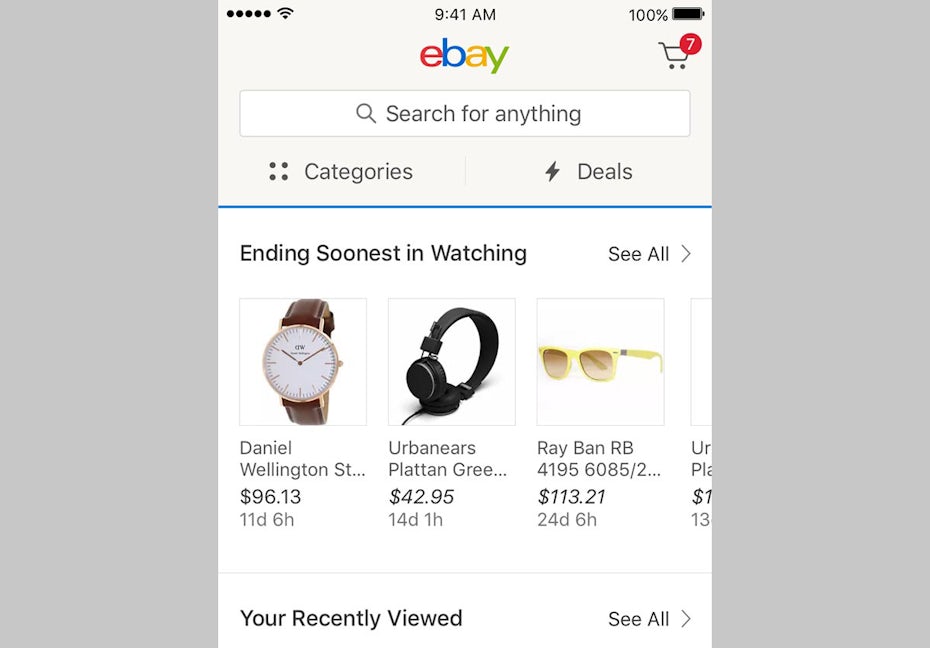Expand Ending Soonest list via chevron
The image size is (930, 648).
[686, 254]
